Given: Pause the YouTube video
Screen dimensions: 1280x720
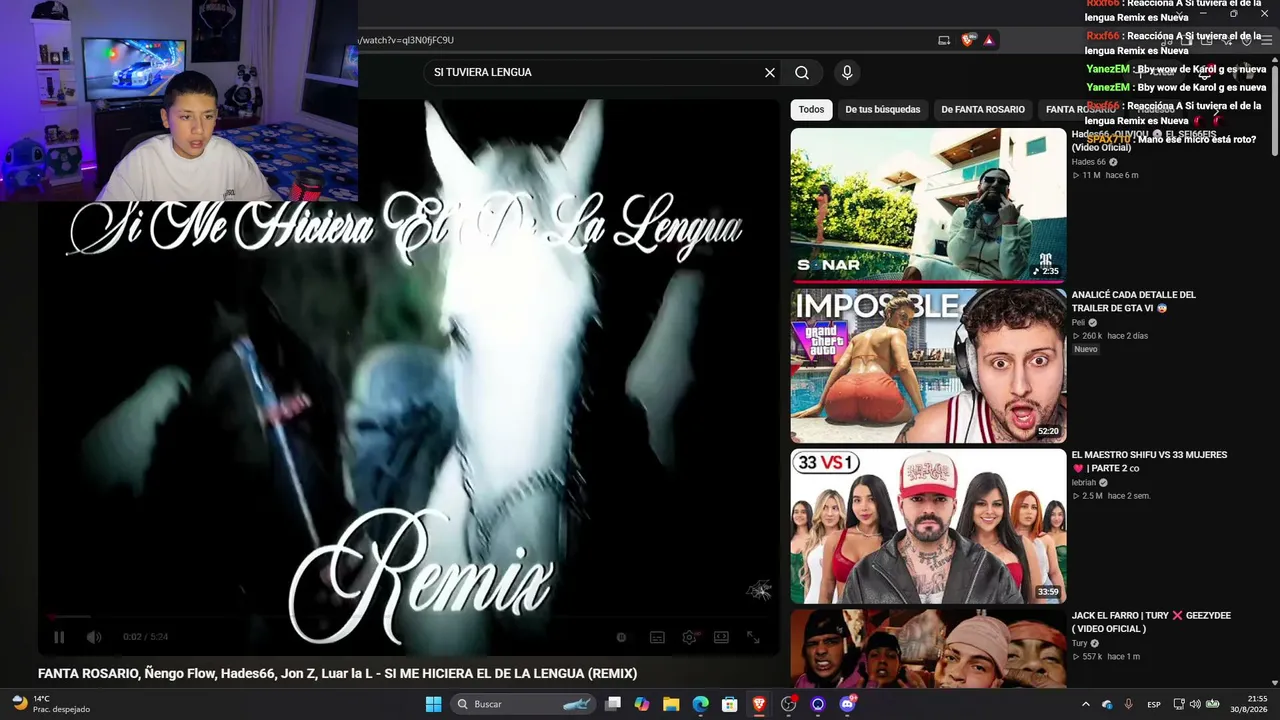Looking at the screenshot, I should click(59, 637).
